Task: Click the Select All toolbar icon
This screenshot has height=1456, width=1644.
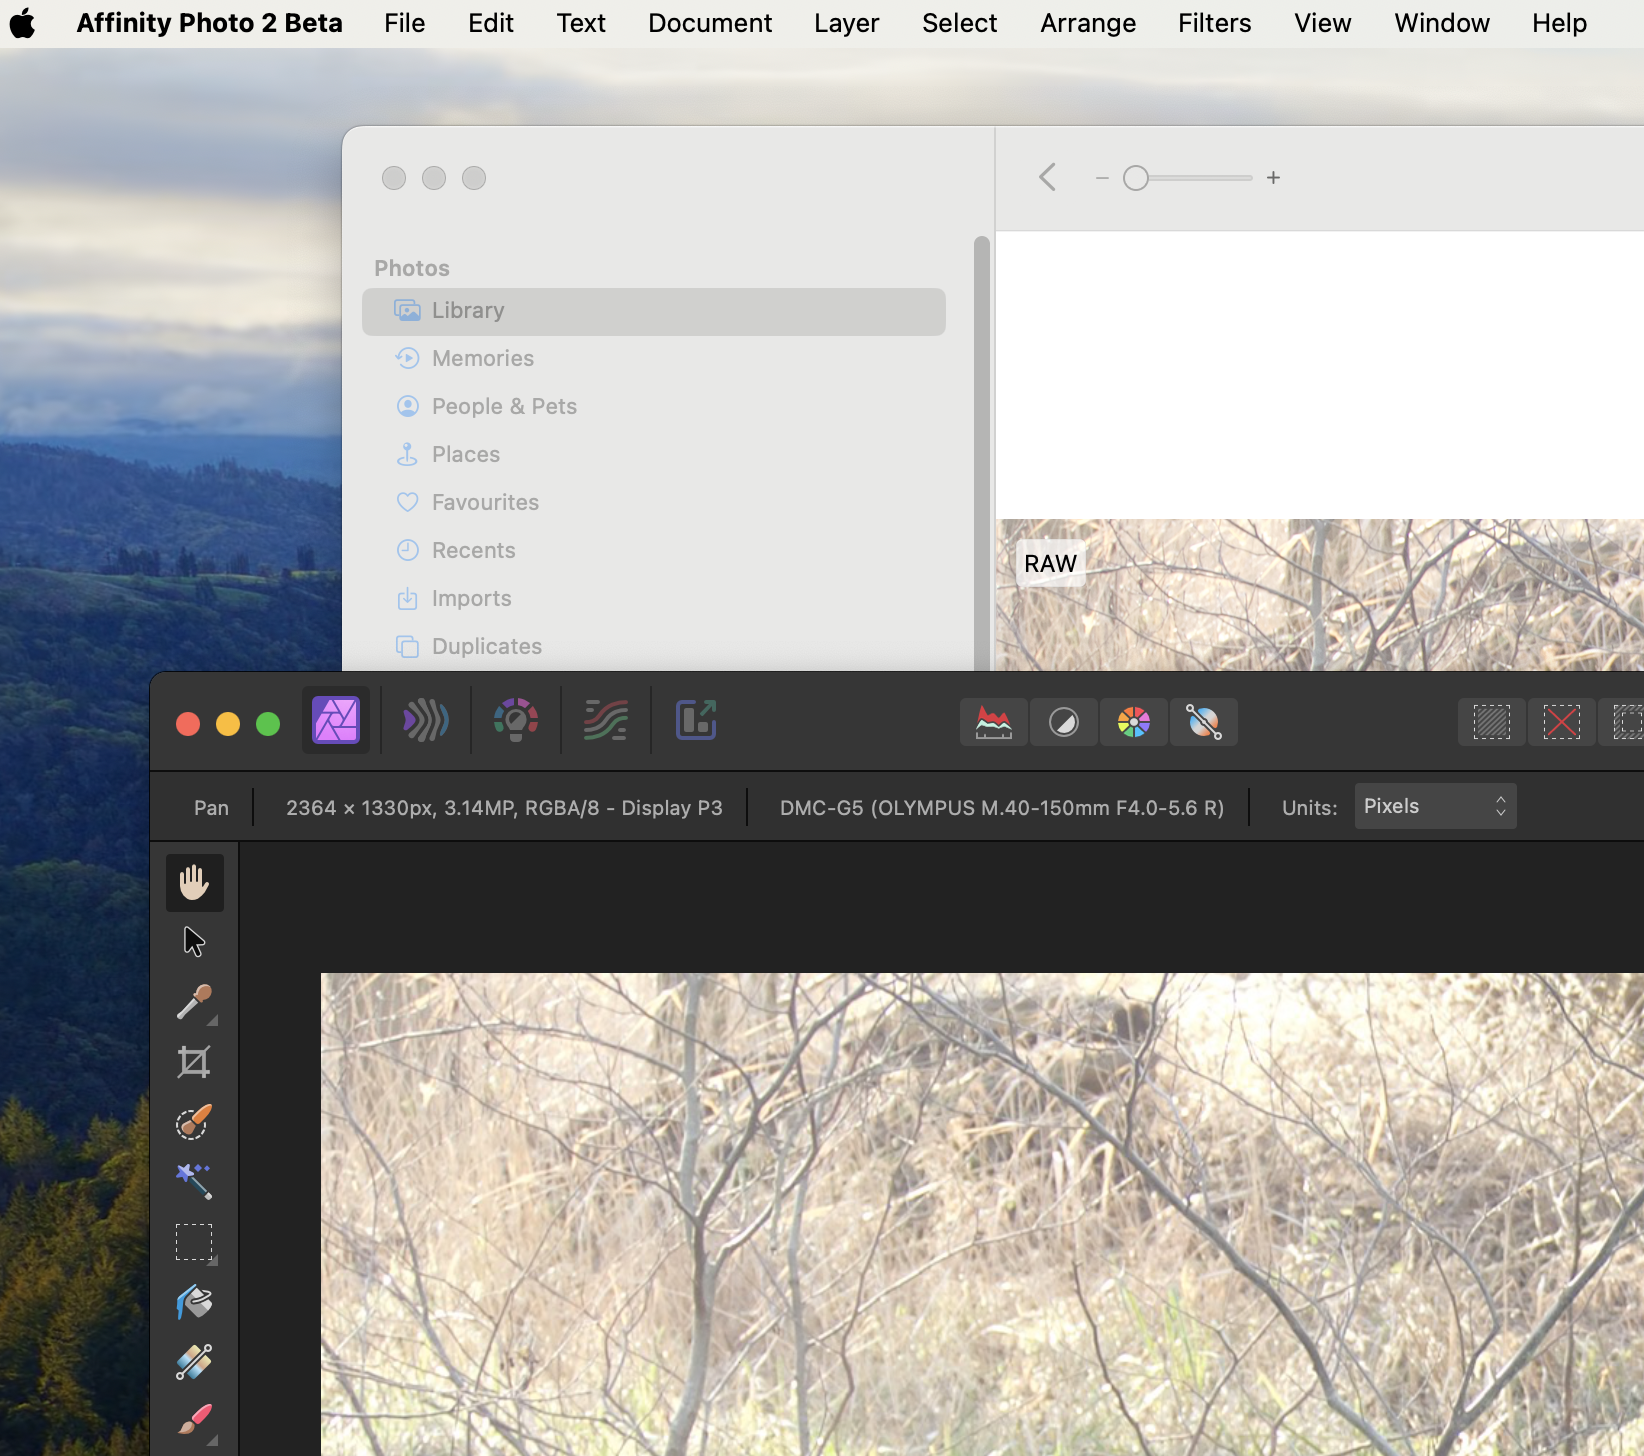Action: point(1492,722)
